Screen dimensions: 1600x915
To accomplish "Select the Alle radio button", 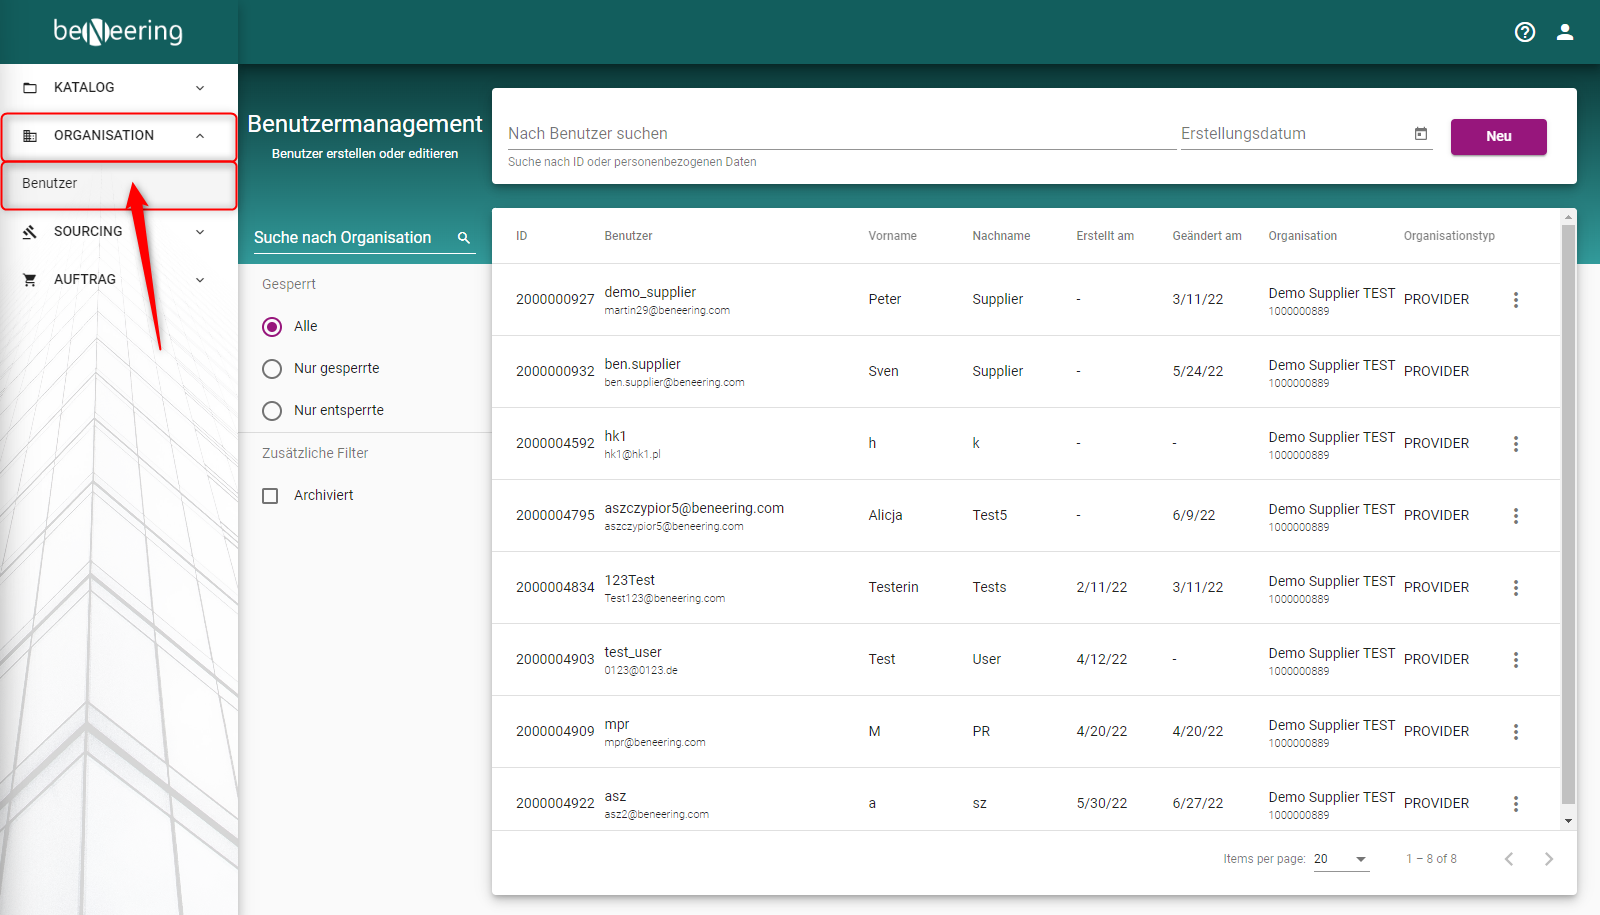I will click(272, 327).
